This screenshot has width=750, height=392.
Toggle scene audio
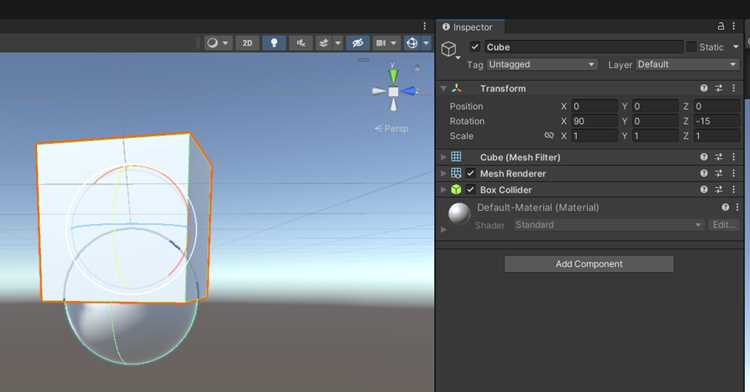click(301, 43)
